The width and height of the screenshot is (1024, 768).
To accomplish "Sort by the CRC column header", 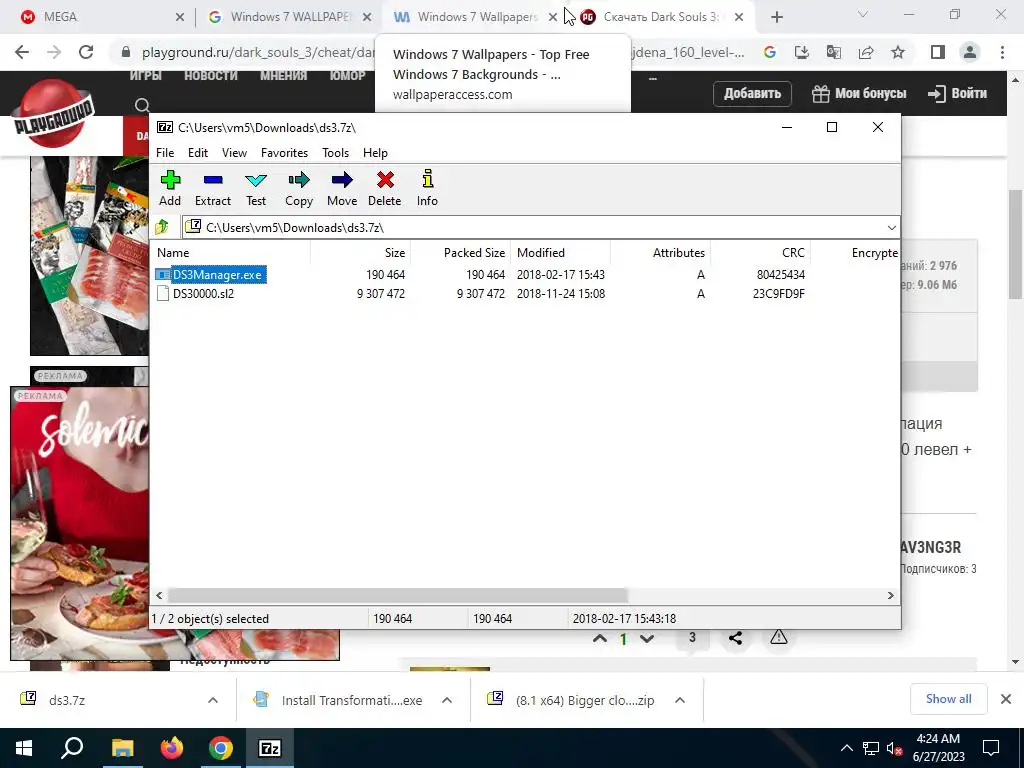I will tap(760, 253).
